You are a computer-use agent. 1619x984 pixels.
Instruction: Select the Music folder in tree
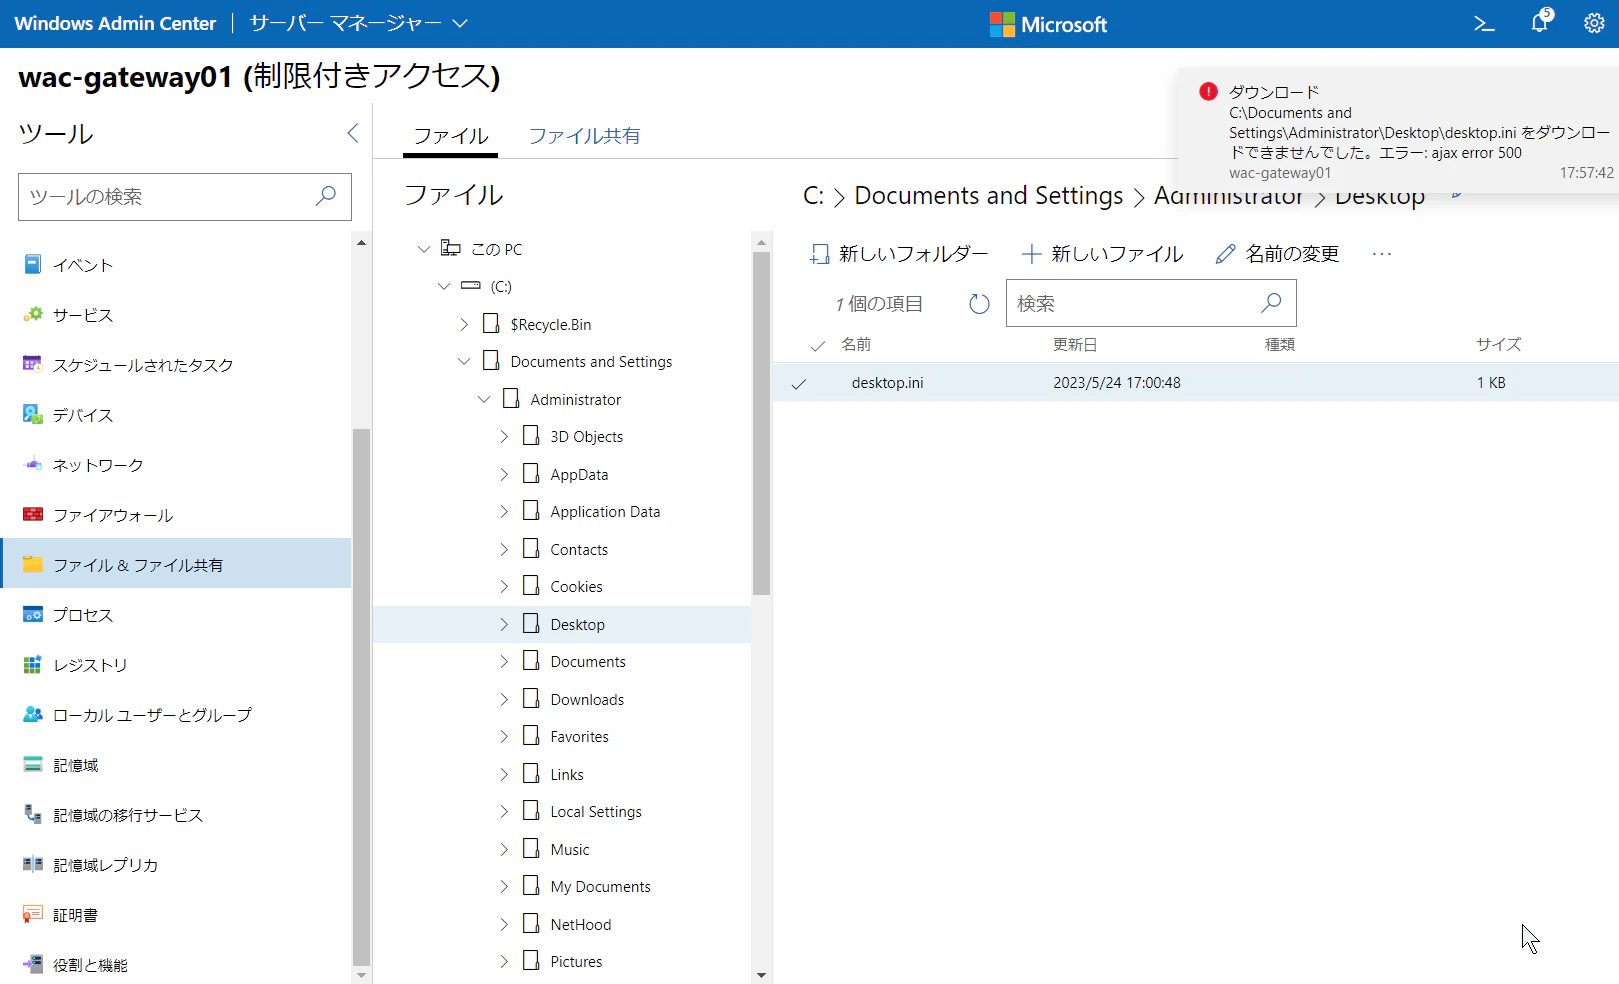570,850
